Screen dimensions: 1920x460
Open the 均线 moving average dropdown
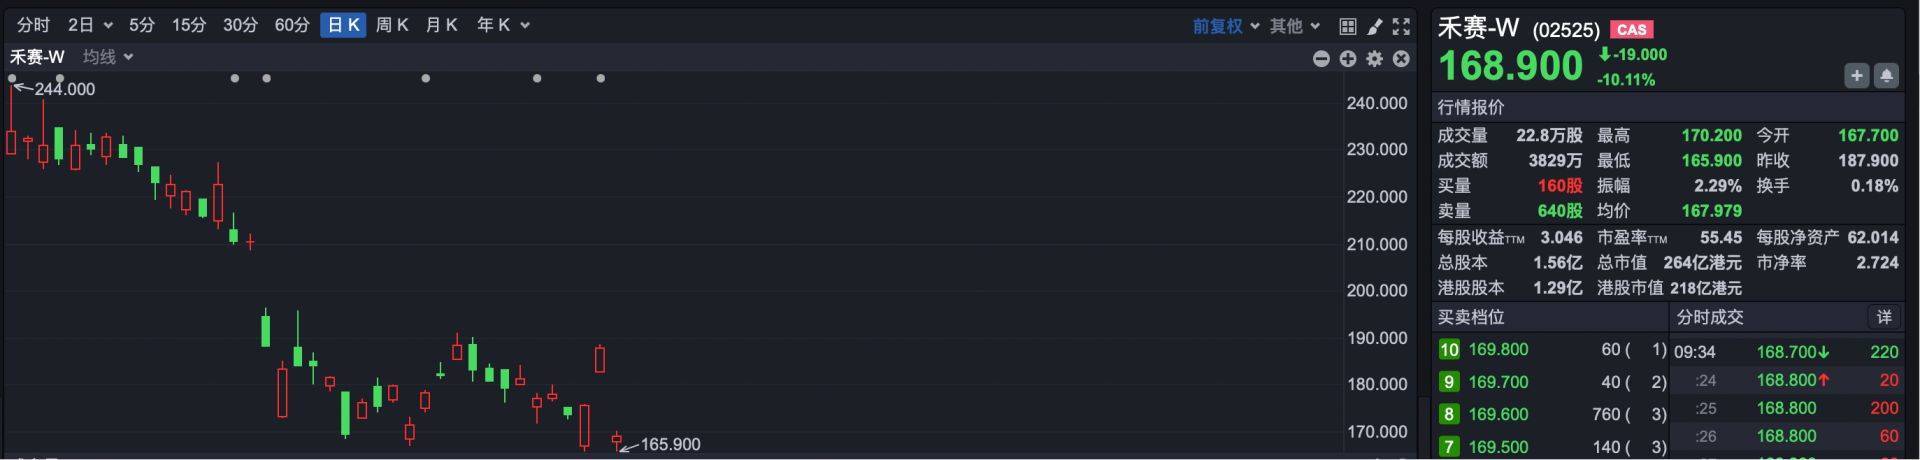click(x=108, y=57)
